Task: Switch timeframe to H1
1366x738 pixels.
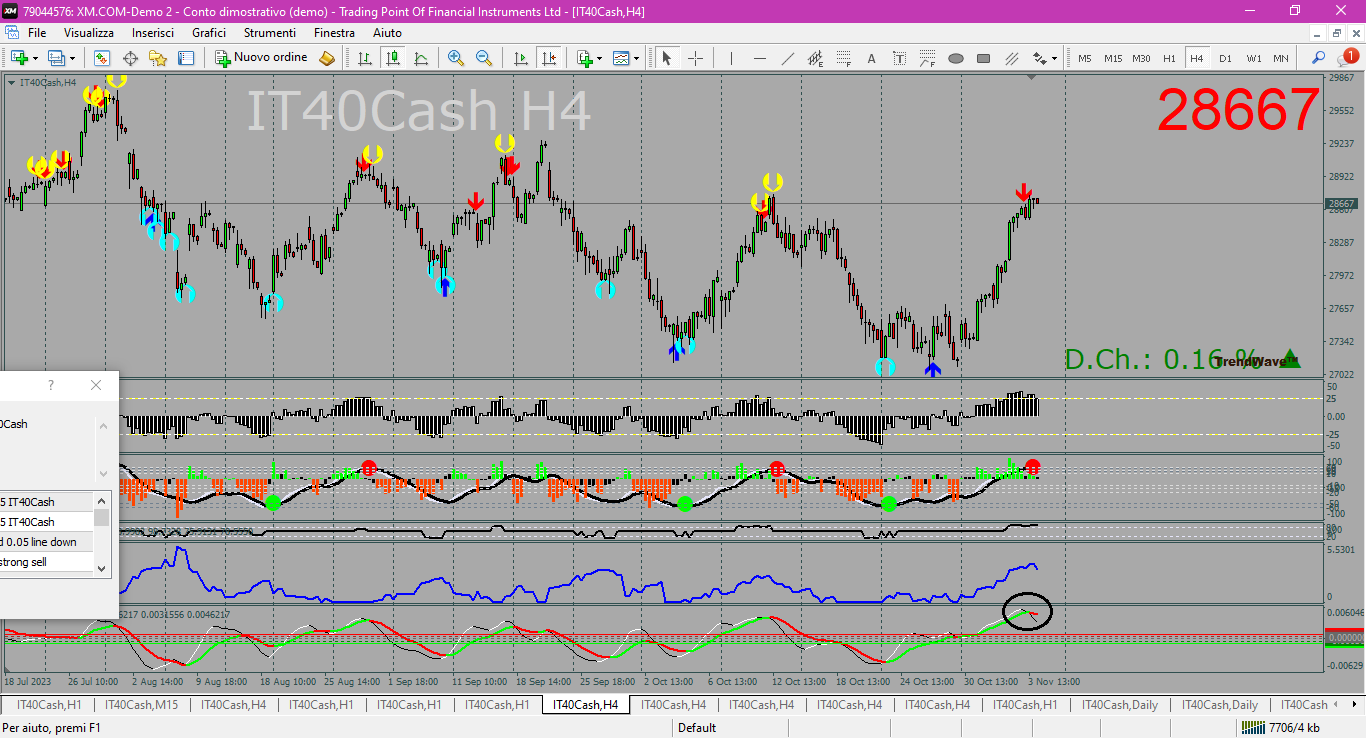Action: coord(1169,58)
